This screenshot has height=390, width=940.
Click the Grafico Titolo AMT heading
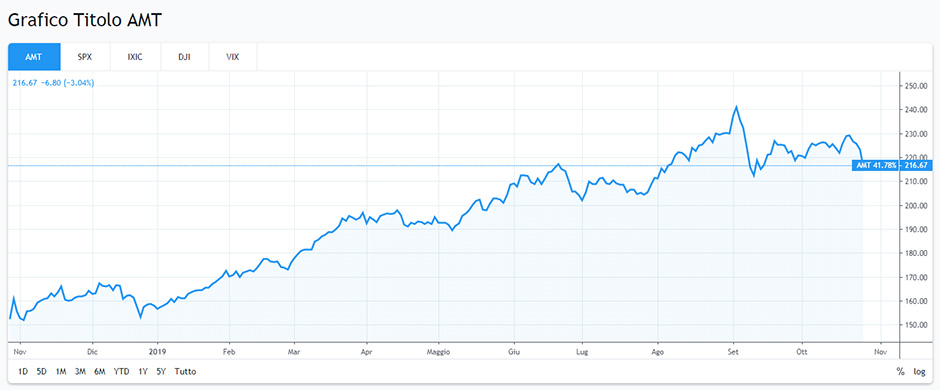(85, 20)
